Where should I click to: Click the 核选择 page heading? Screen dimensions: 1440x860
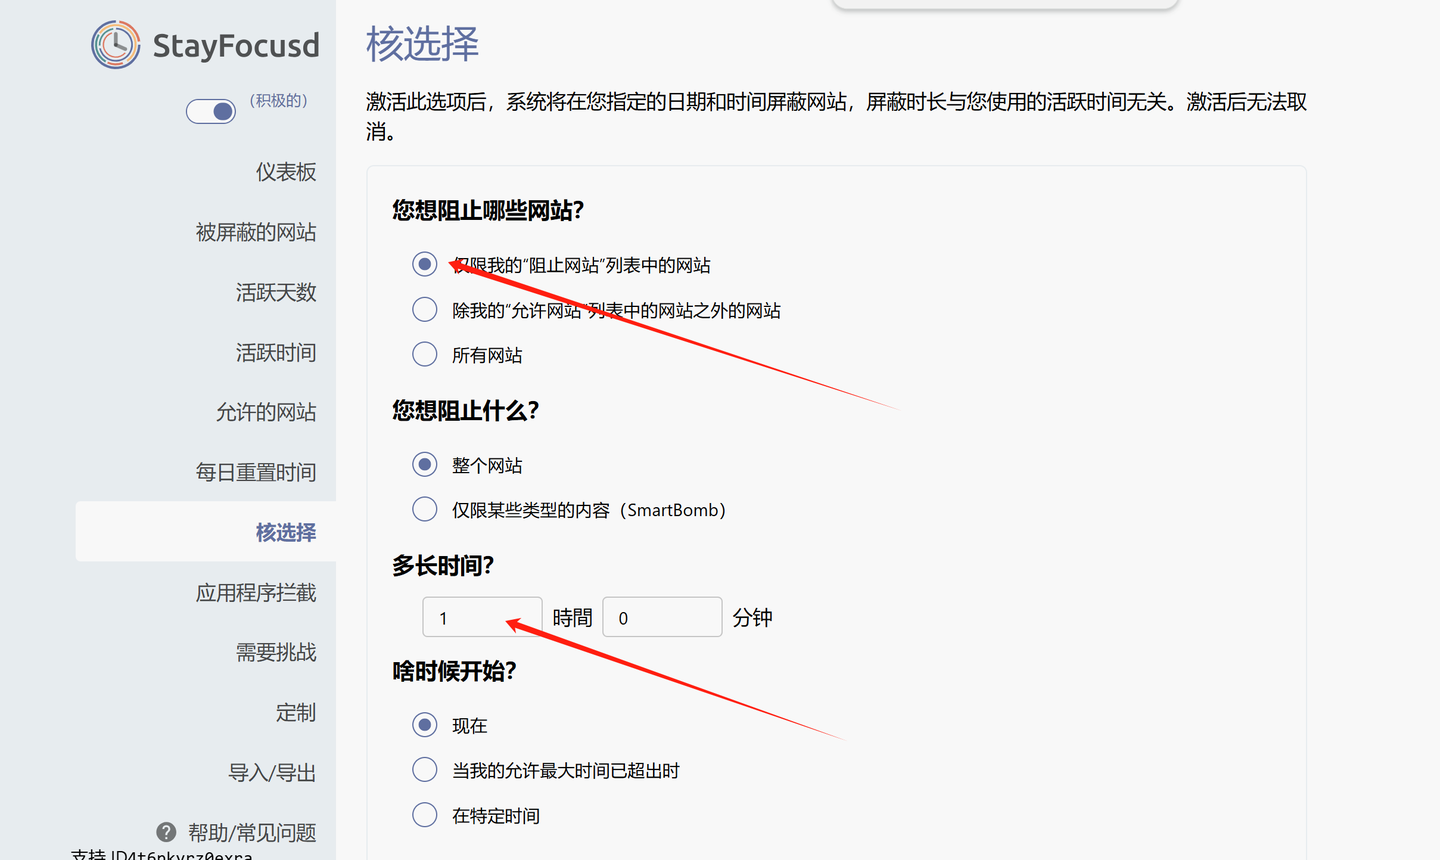[x=423, y=44]
